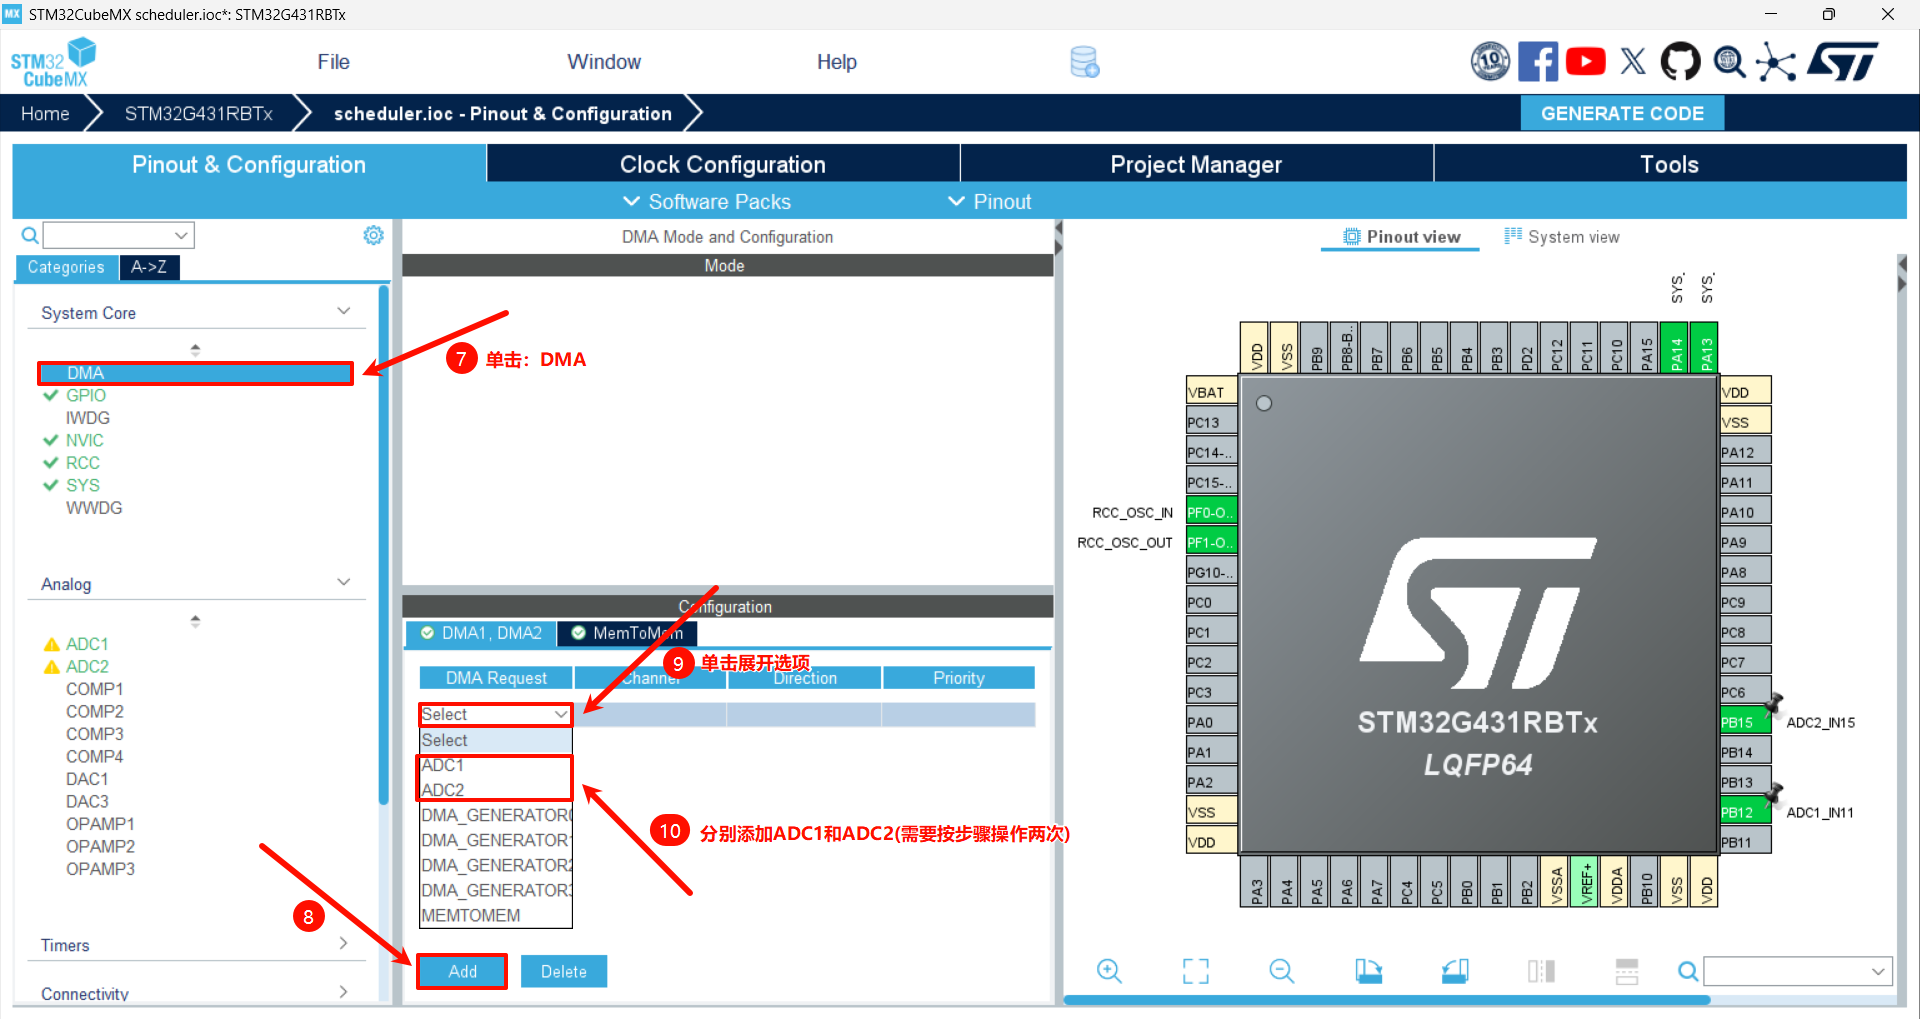Screen dimensions: 1920x1019
Task: Click the category list vertical scrollbar
Action: (383, 546)
